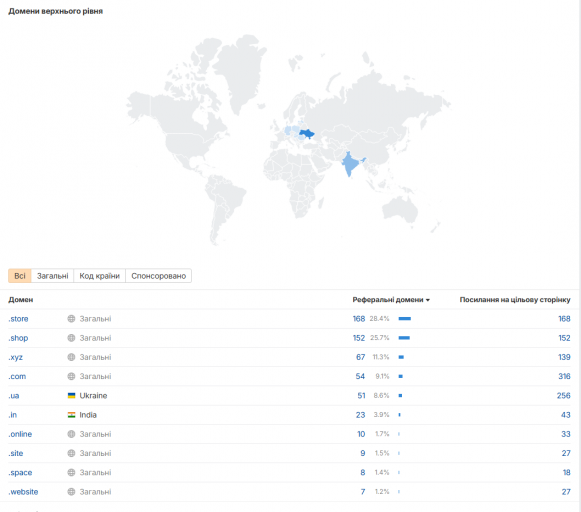Open the .ua domain link

[x=14, y=396]
